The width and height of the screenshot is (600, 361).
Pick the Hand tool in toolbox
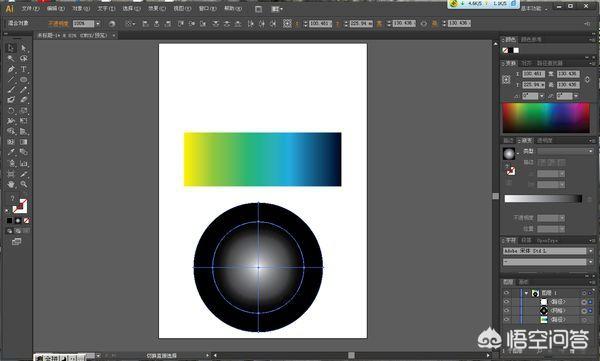(11, 184)
